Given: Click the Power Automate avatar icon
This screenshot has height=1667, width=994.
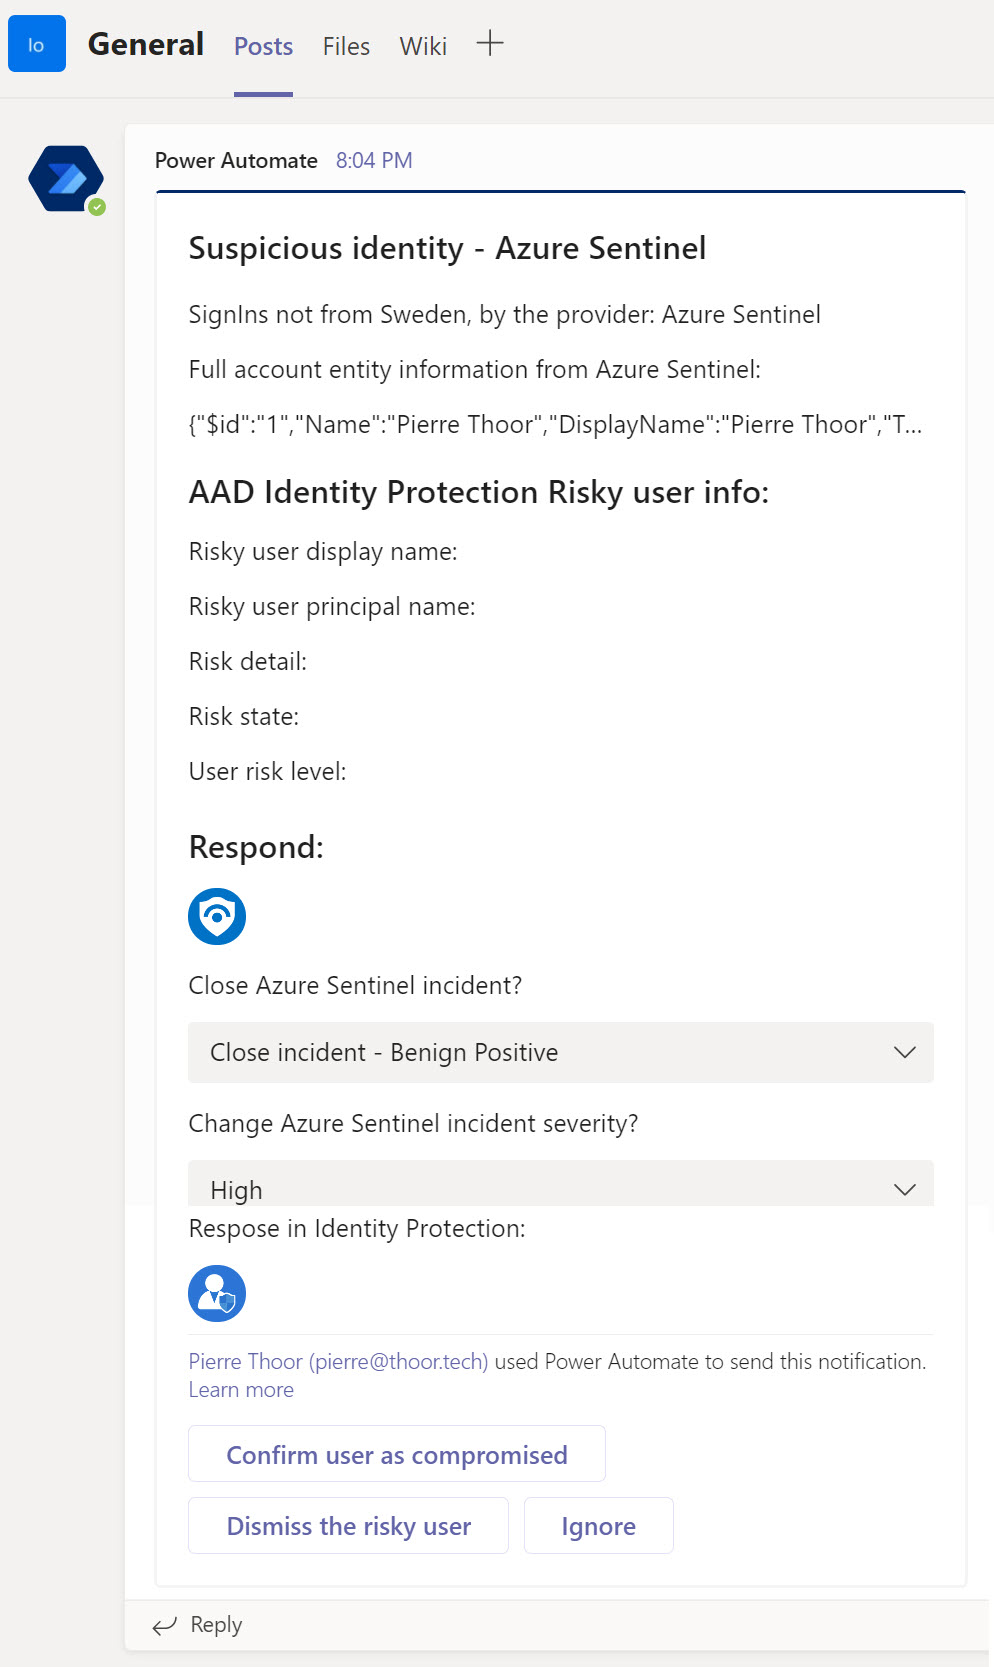Looking at the screenshot, I should 66,179.
